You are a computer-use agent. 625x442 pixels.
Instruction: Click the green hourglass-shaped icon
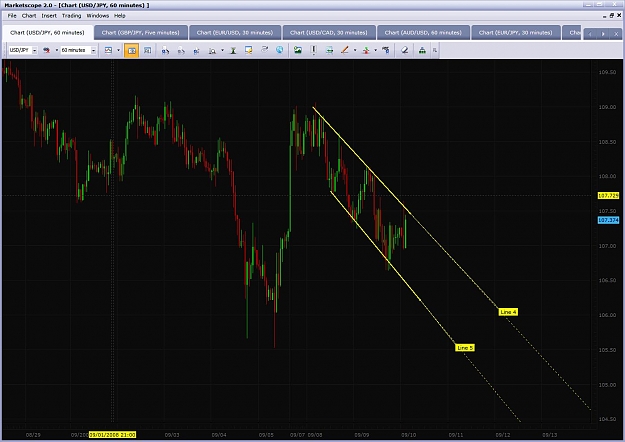pos(233,51)
